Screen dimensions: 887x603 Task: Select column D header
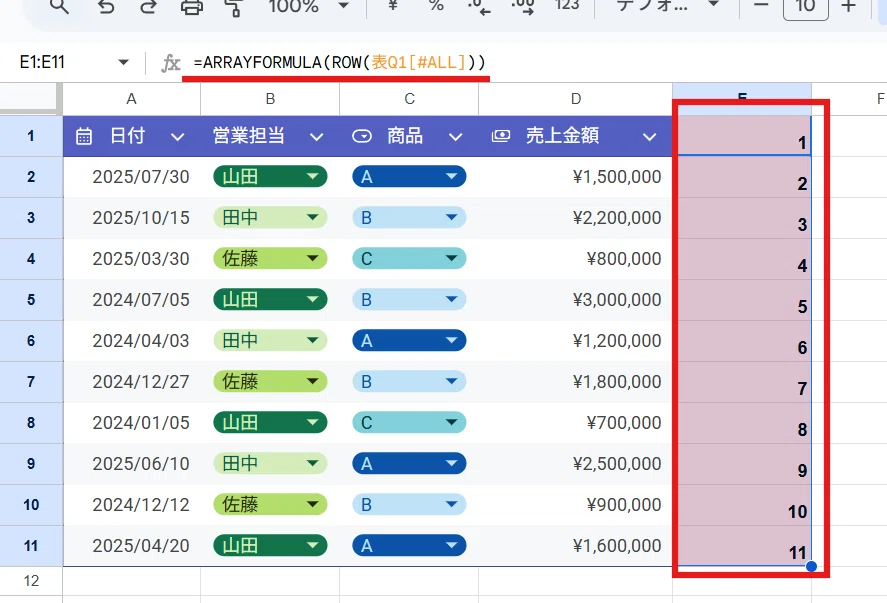tap(576, 99)
